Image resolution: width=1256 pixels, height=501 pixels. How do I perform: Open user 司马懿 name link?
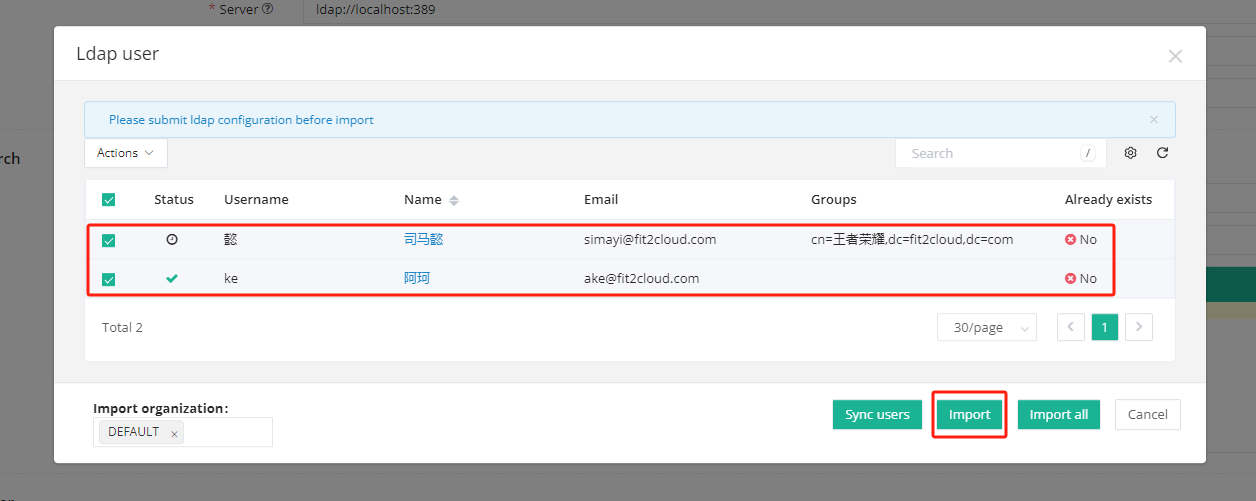point(423,240)
